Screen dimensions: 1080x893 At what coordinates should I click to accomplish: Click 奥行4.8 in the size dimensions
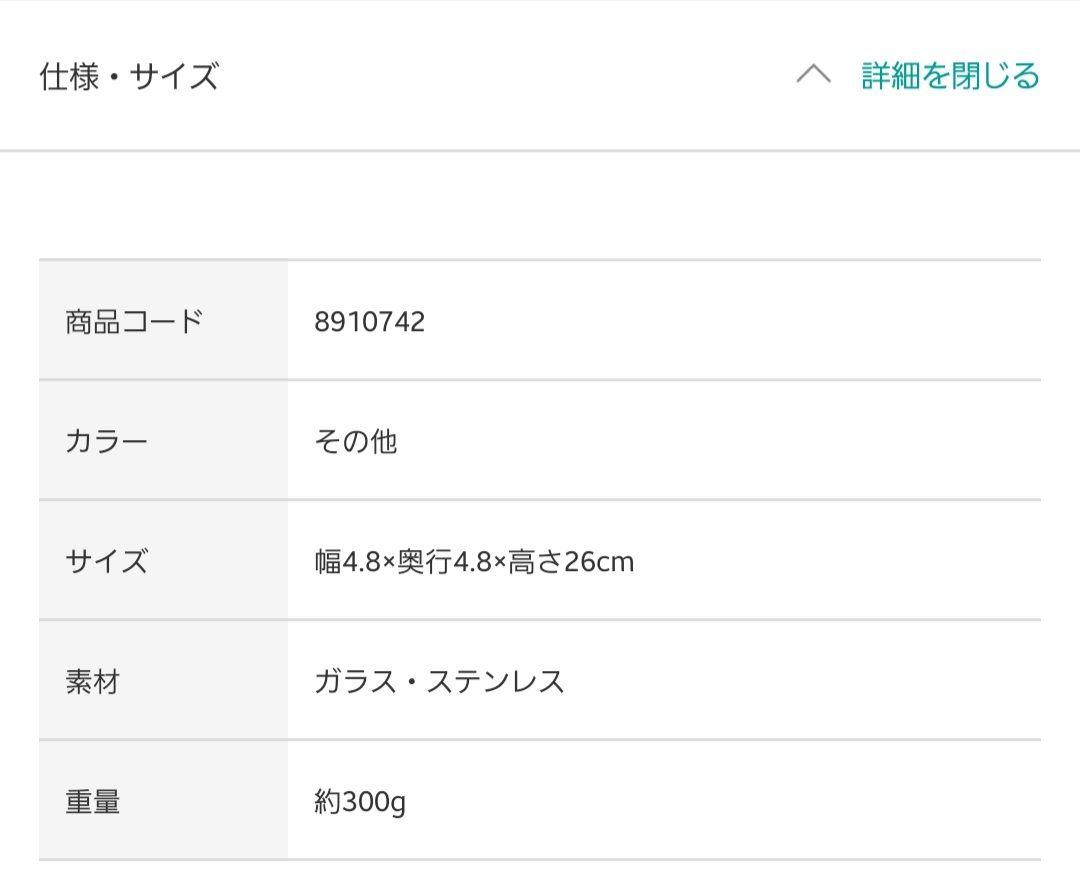coord(445,562)
